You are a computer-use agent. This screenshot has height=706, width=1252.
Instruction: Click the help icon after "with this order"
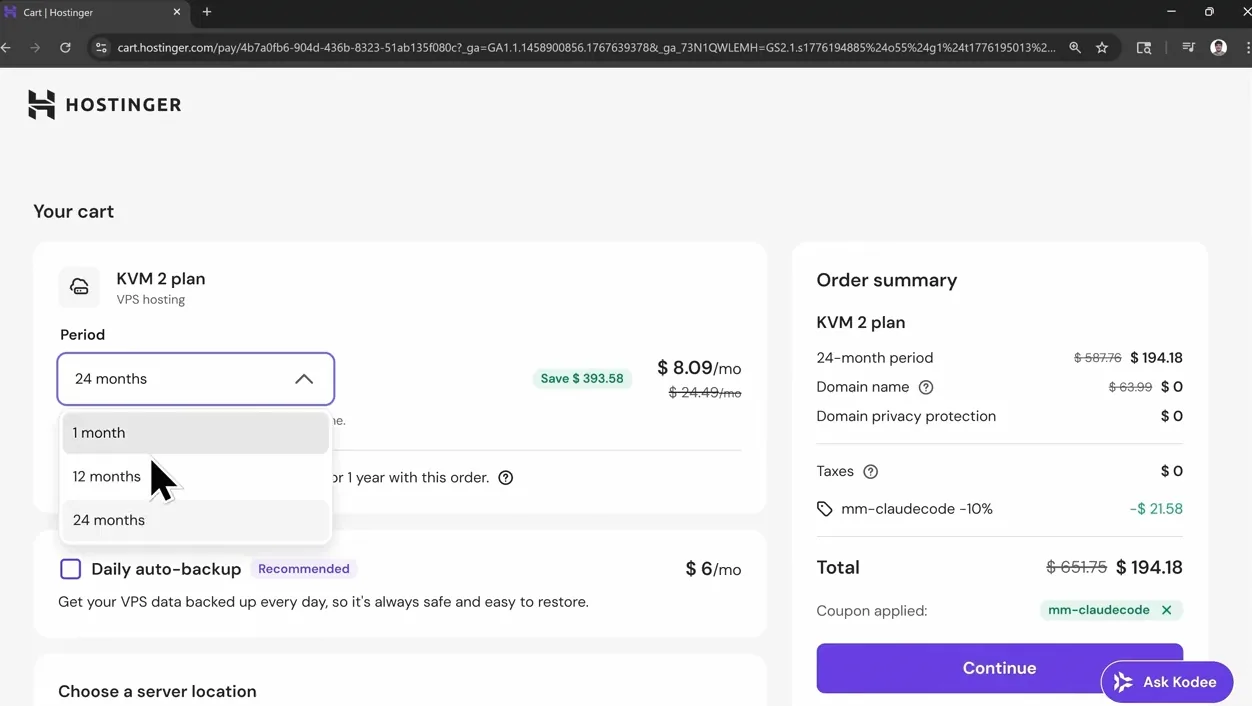coord(506,478)
